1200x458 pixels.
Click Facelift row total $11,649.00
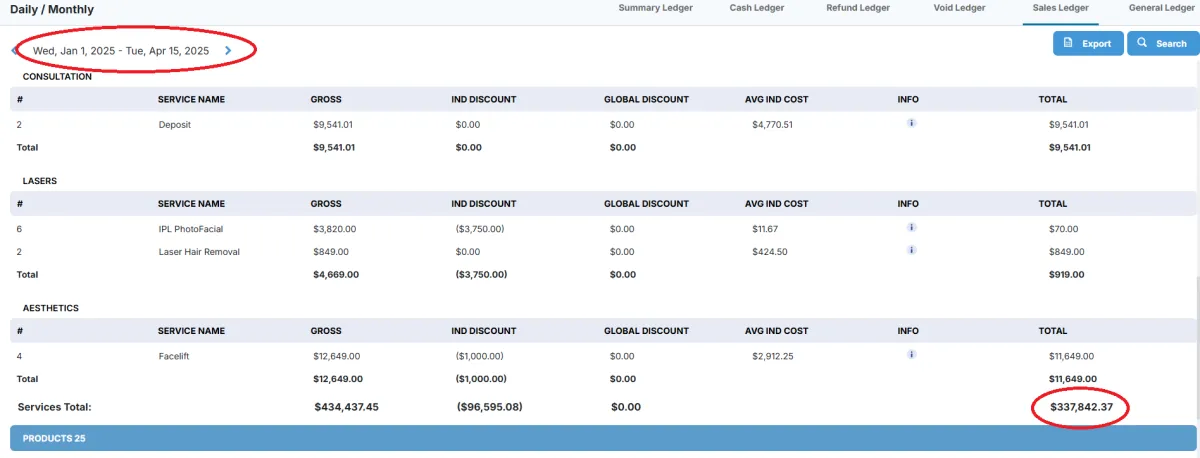[1071, 356]
